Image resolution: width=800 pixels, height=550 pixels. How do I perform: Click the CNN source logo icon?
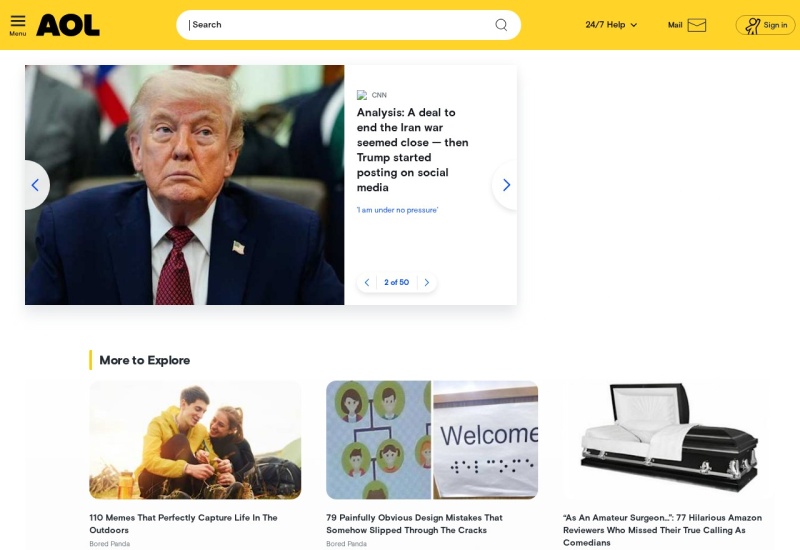point(362,95)
